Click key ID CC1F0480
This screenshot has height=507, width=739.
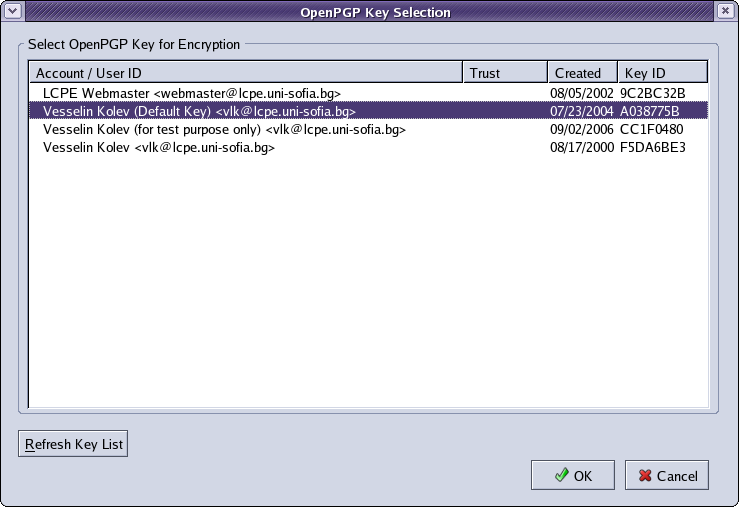coord(651,129)
